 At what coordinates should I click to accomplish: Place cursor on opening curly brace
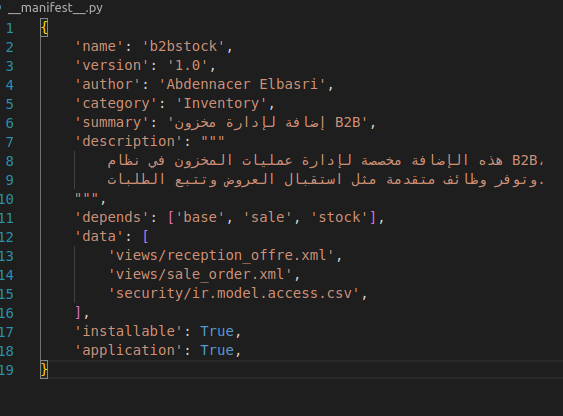pyautogui.click(x=44, y=28)
